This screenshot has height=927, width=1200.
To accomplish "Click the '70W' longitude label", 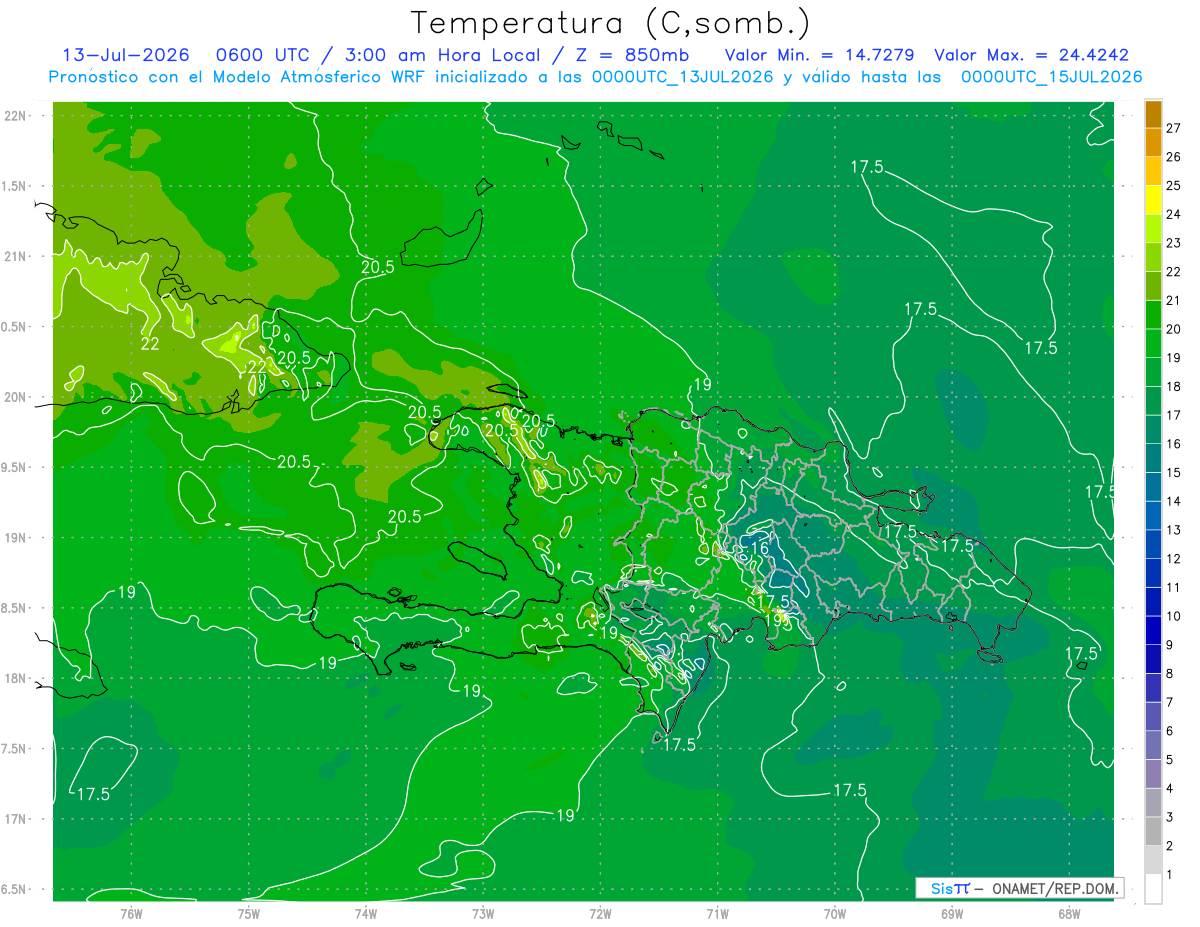I will tap(834, 914).
